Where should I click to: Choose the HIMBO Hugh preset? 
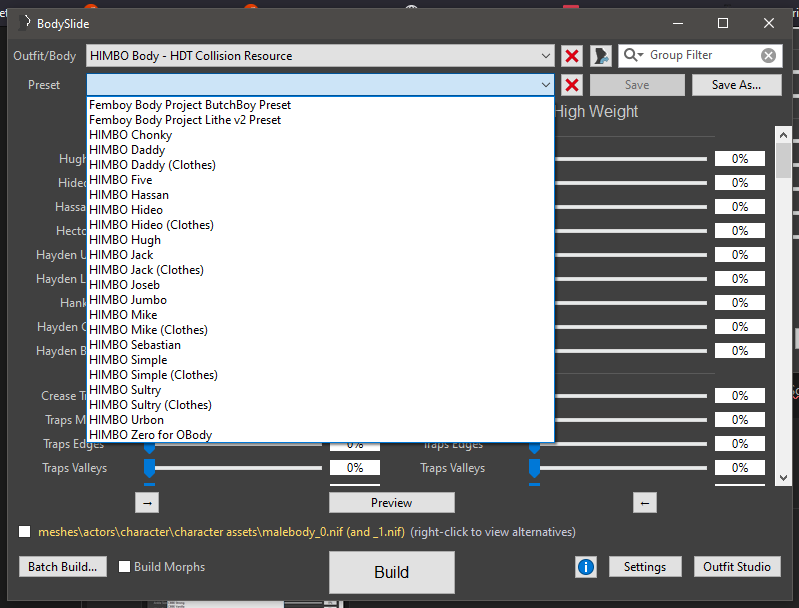[x=321, y=240]
